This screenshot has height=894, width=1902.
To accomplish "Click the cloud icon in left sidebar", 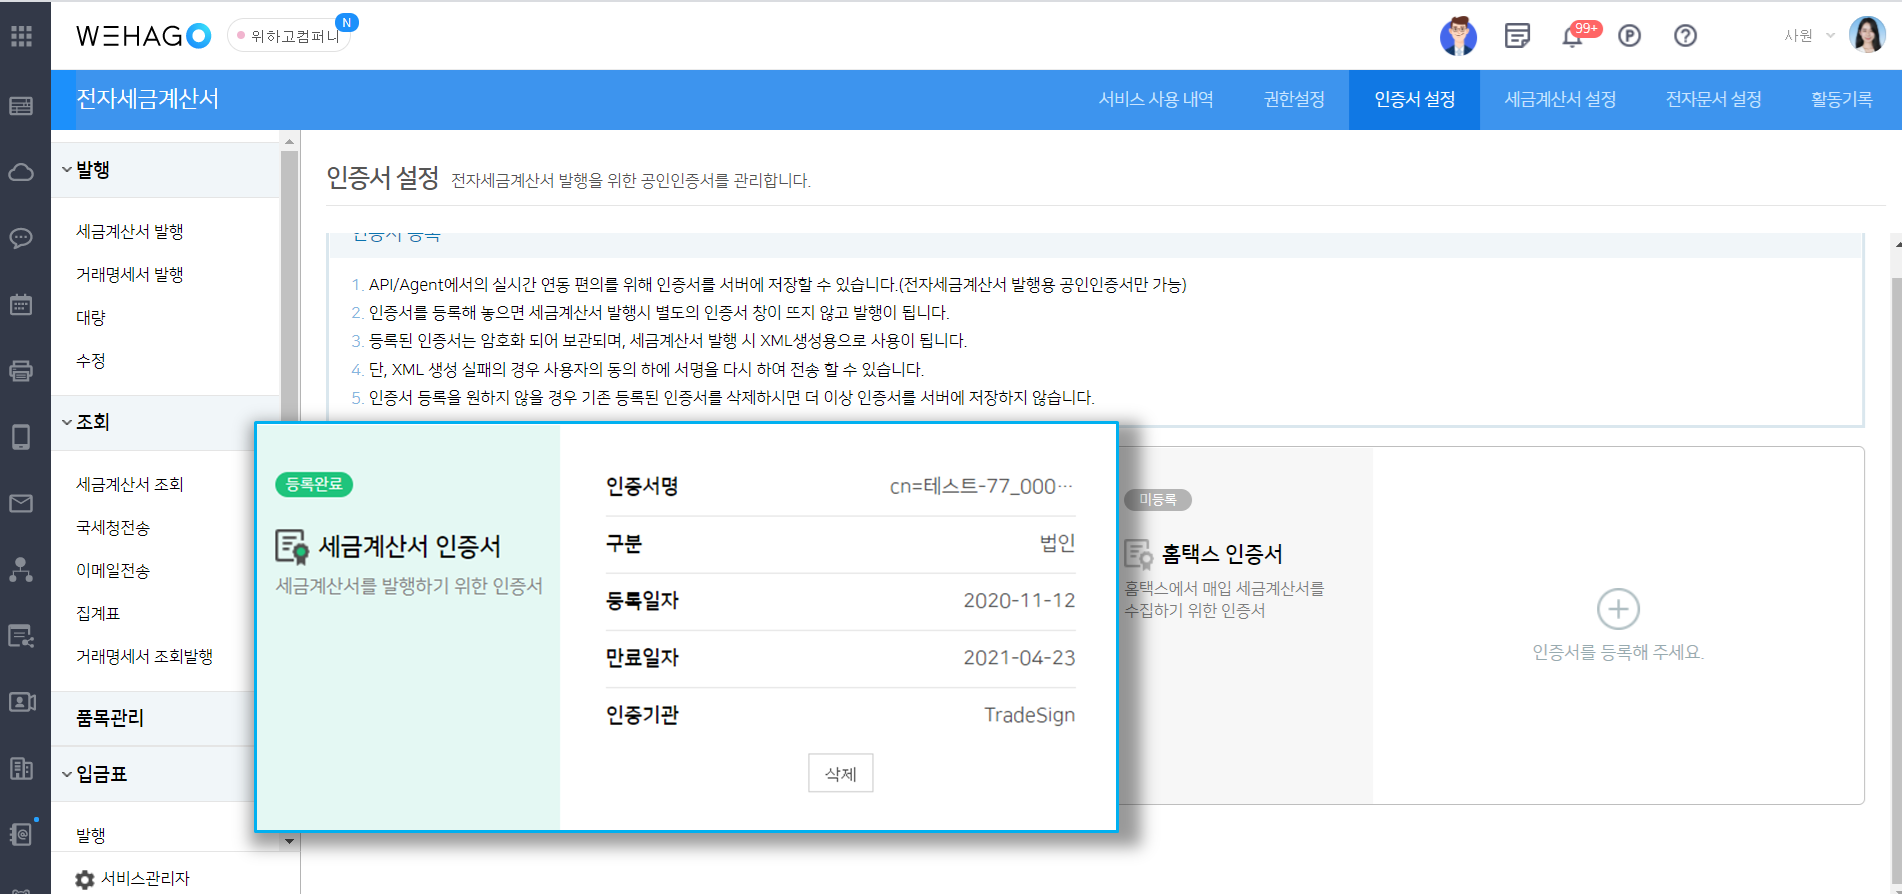I will pyautogui.click(x=21, y=172).
